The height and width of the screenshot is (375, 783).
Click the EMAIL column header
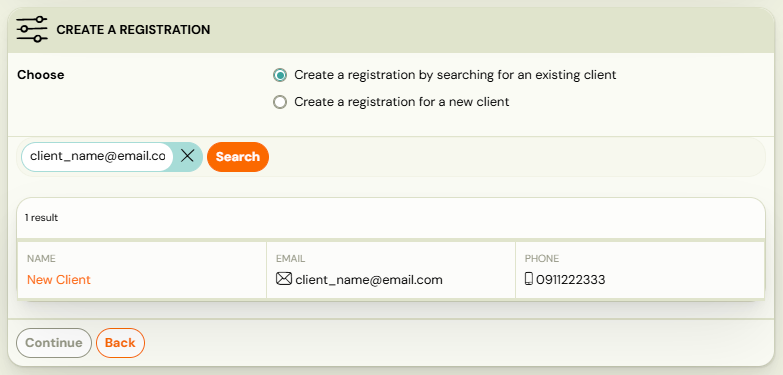pyautogui.click(x=291, y=259)
